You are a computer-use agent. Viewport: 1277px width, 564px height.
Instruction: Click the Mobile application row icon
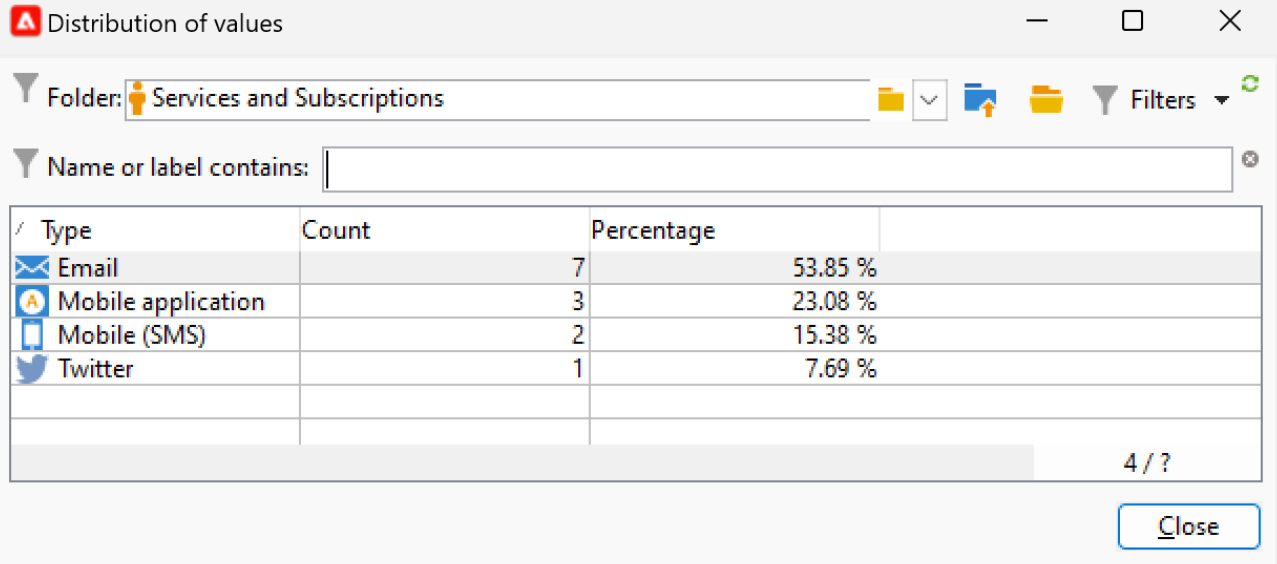point(33,302)
